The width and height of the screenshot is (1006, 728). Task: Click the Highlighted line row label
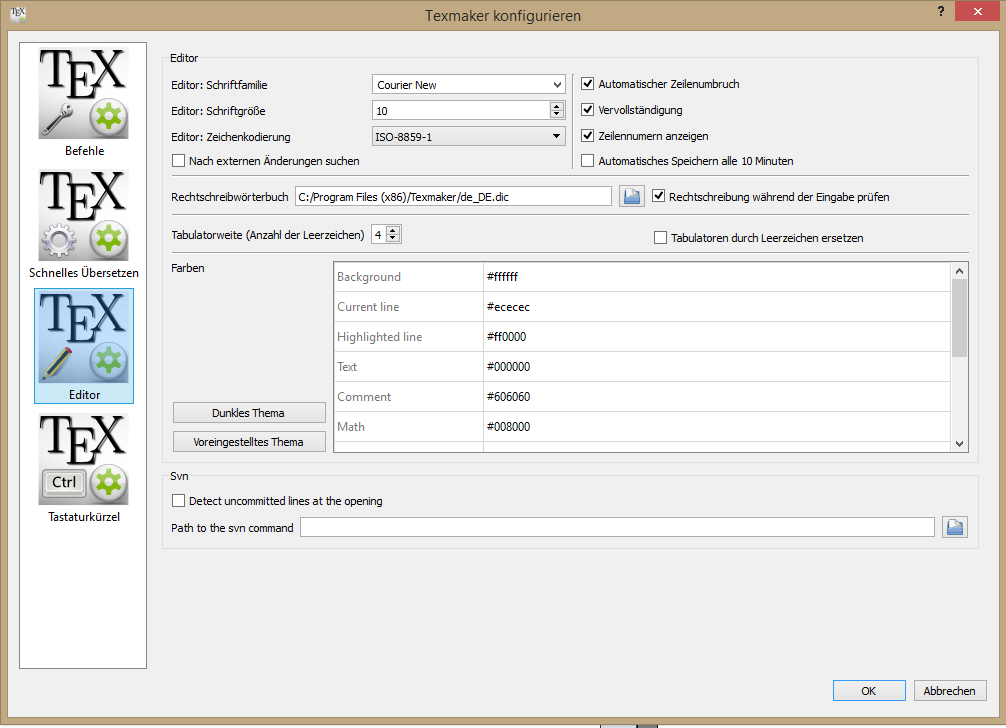click(x=409, y=337)
